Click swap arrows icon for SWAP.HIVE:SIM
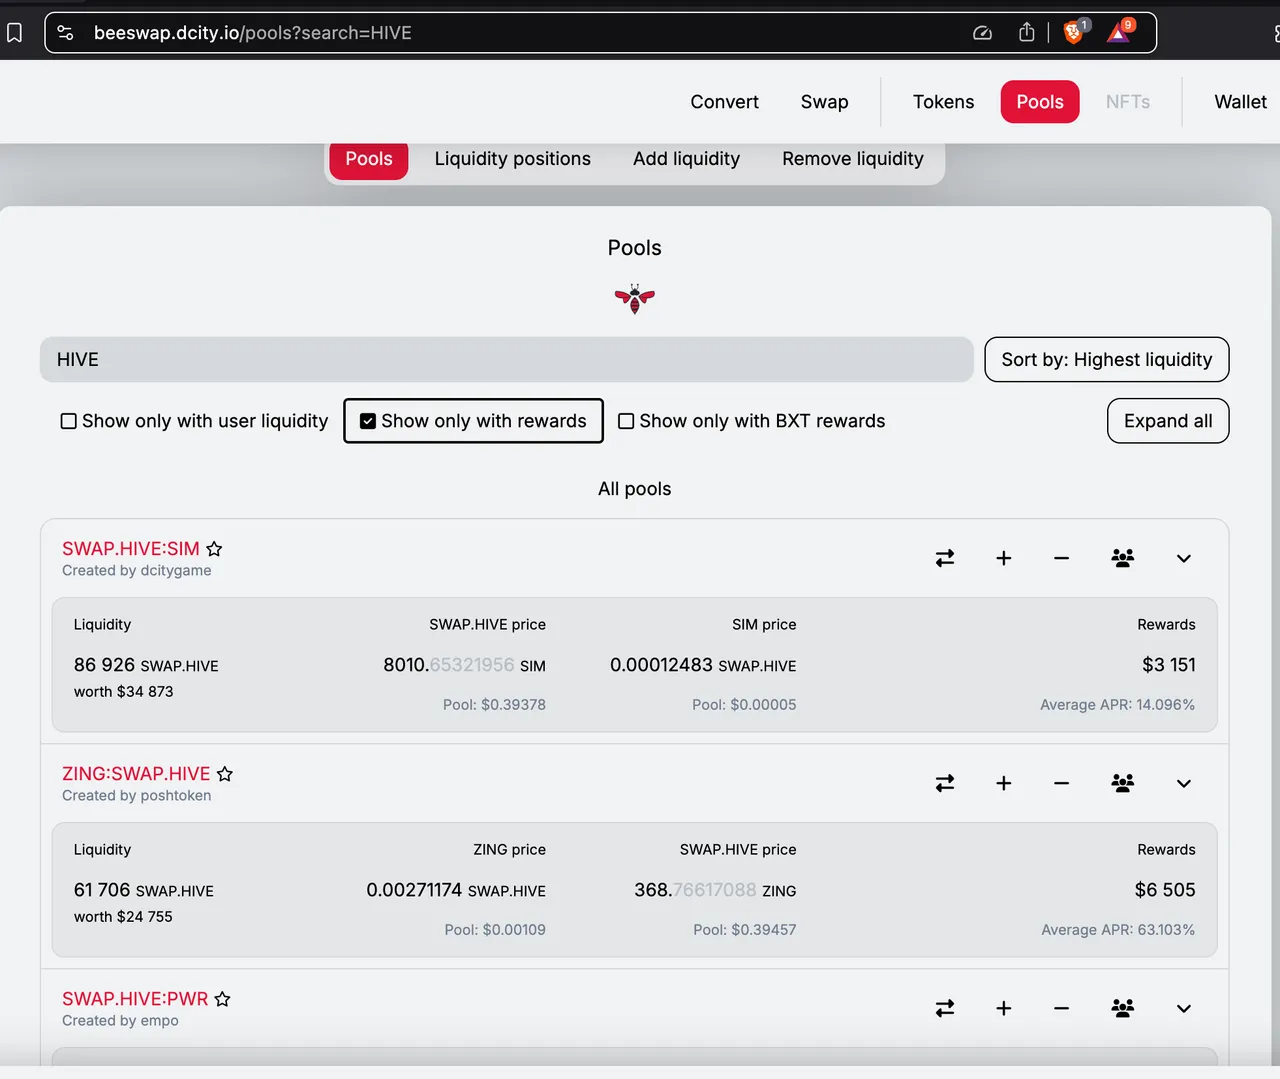The height and width of the screenshot is (1079, 1280). 945,558
